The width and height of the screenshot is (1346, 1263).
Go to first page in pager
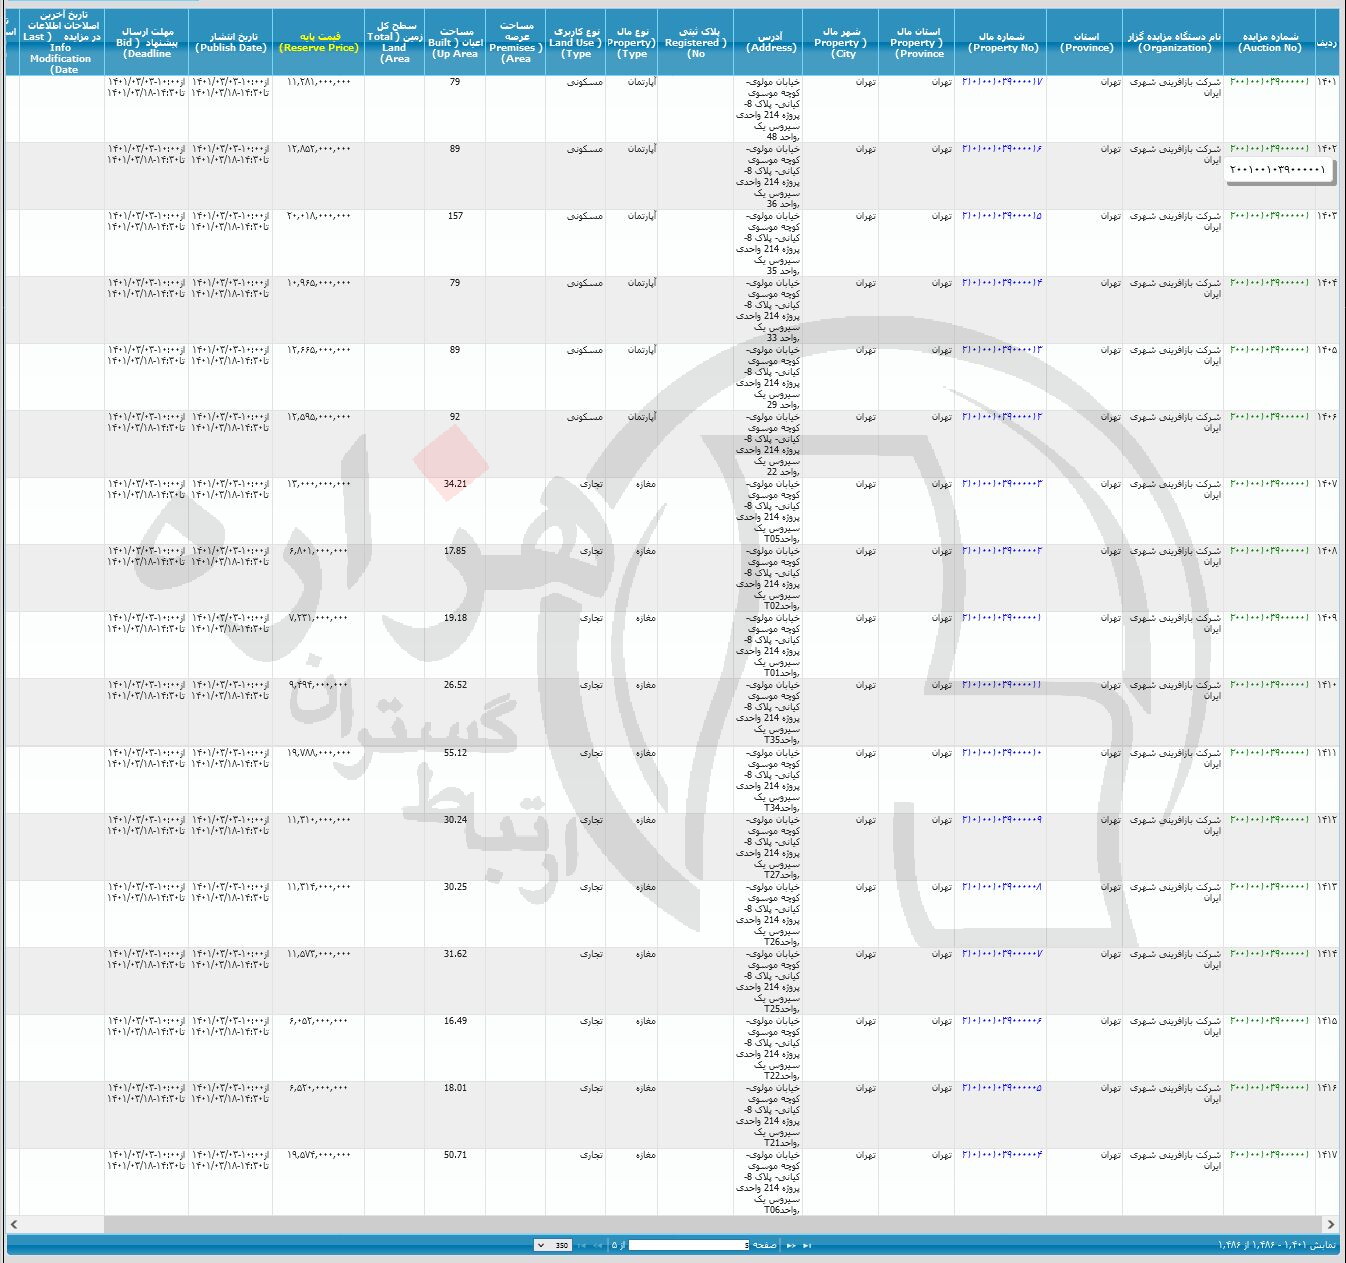pyautogui.click(x=807, y=1245)
